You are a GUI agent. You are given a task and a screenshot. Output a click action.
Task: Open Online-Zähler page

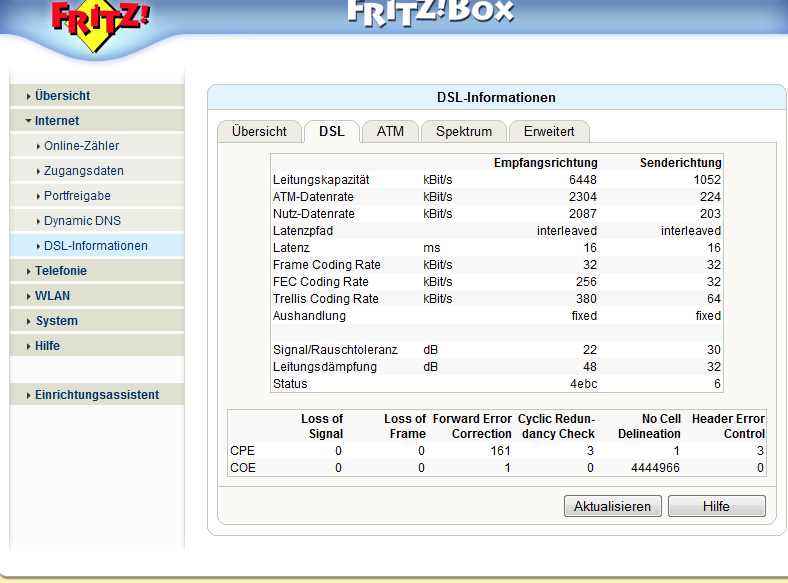pyautogui.click(x=97, y=146)
